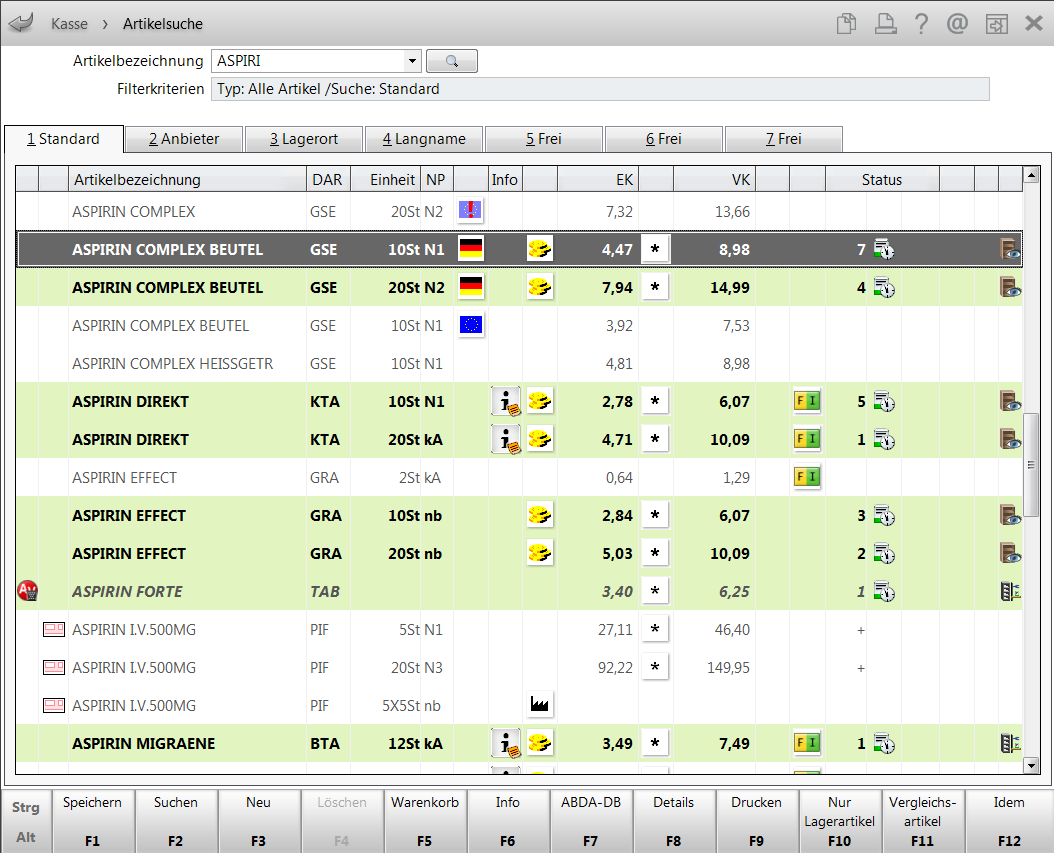Screen dimensions: 1054x853
Task: Click red card icon beside ASPIRIN I.V.500MG 5St
Action: 54,629
